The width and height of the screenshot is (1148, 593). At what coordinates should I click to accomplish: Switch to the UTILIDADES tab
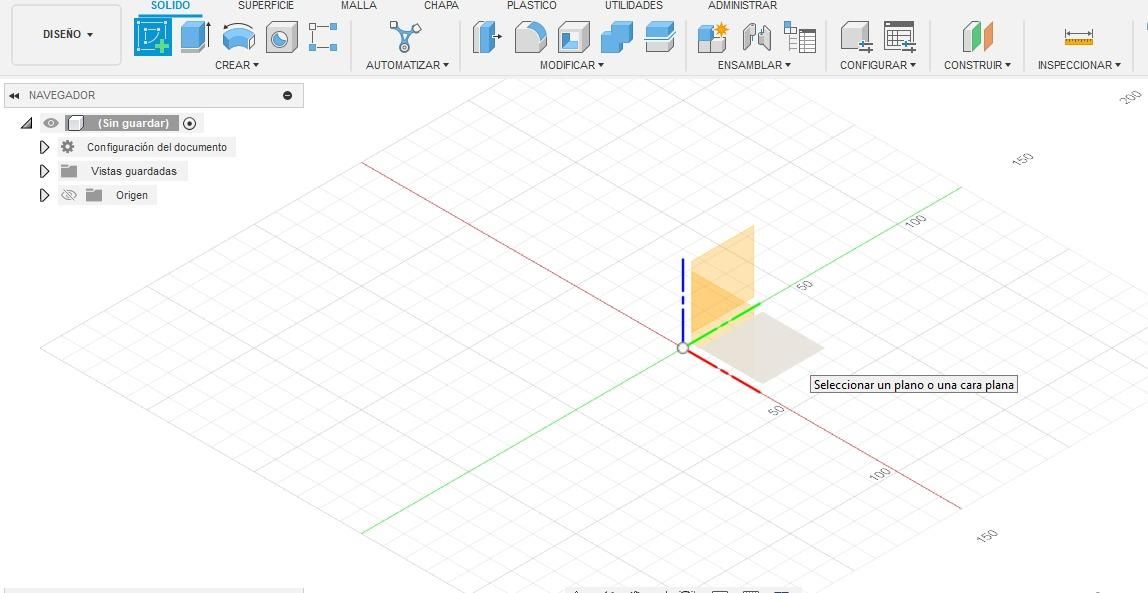pos(633,6)
